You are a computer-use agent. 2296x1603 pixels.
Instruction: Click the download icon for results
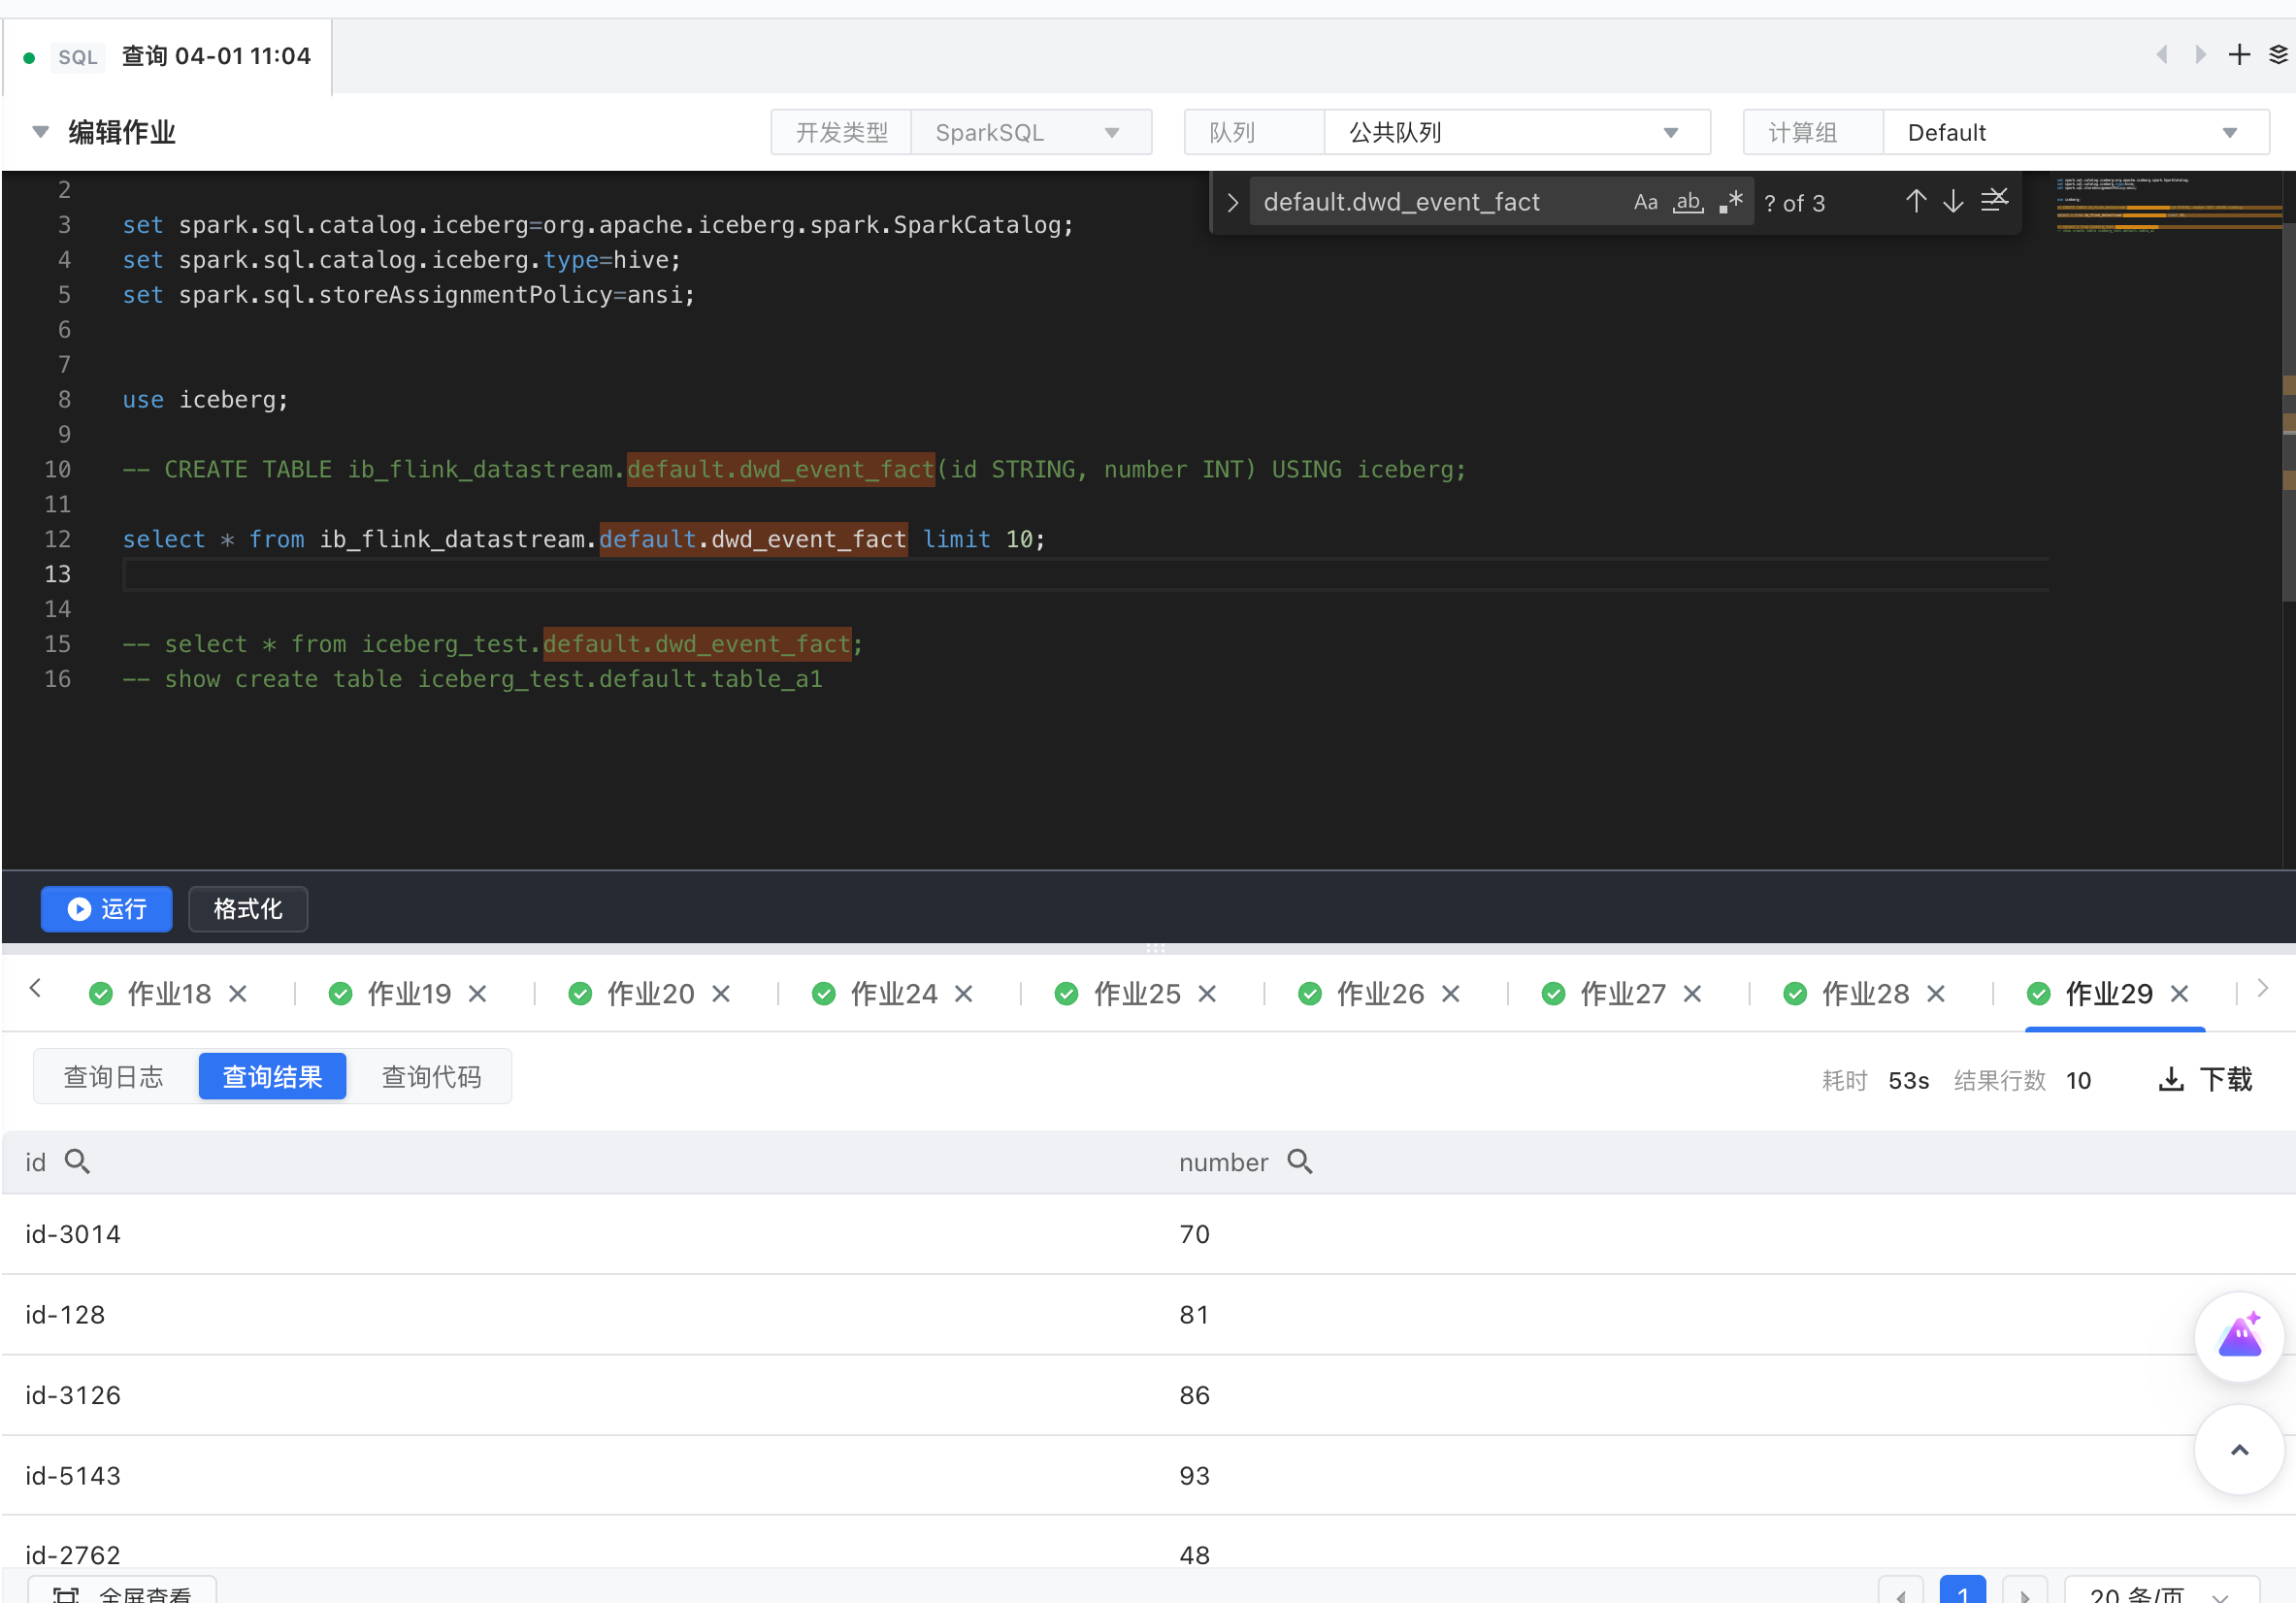click(x=2171, y=1080)
